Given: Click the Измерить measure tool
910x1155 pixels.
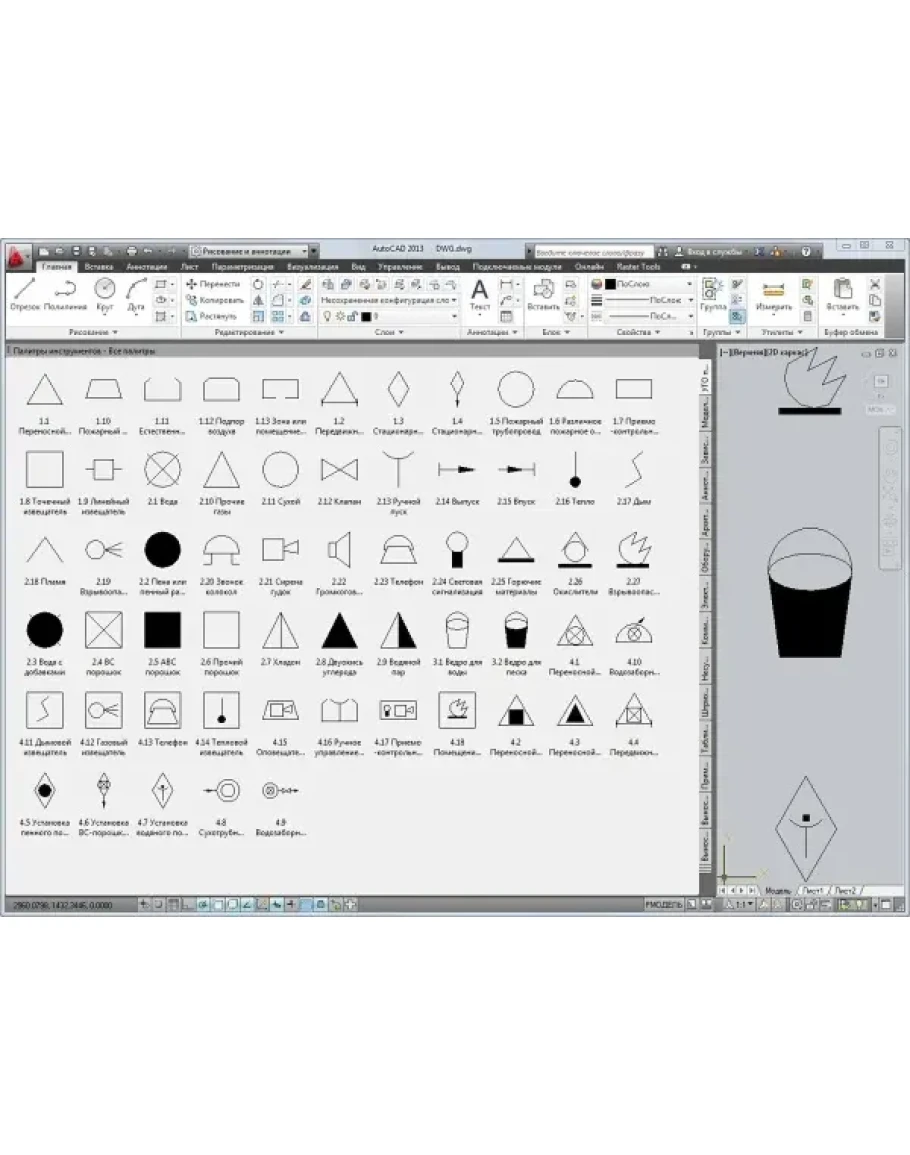Looking at the screenshot, I should coord(773,294).
